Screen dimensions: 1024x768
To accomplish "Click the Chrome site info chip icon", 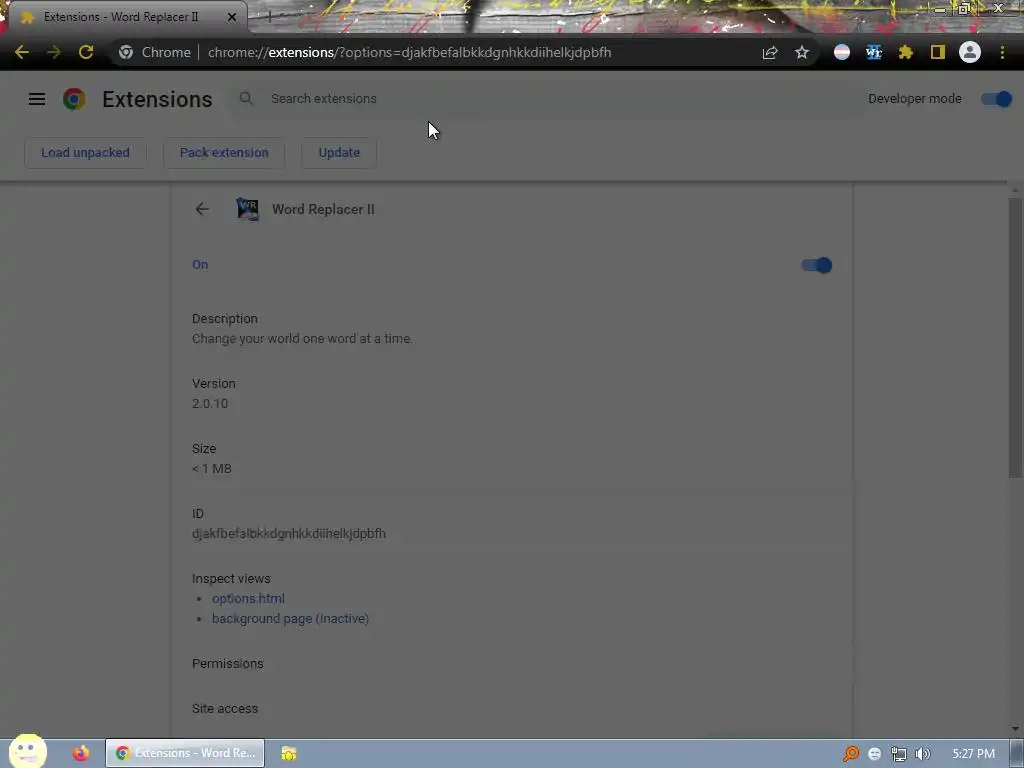I will 126,52.
